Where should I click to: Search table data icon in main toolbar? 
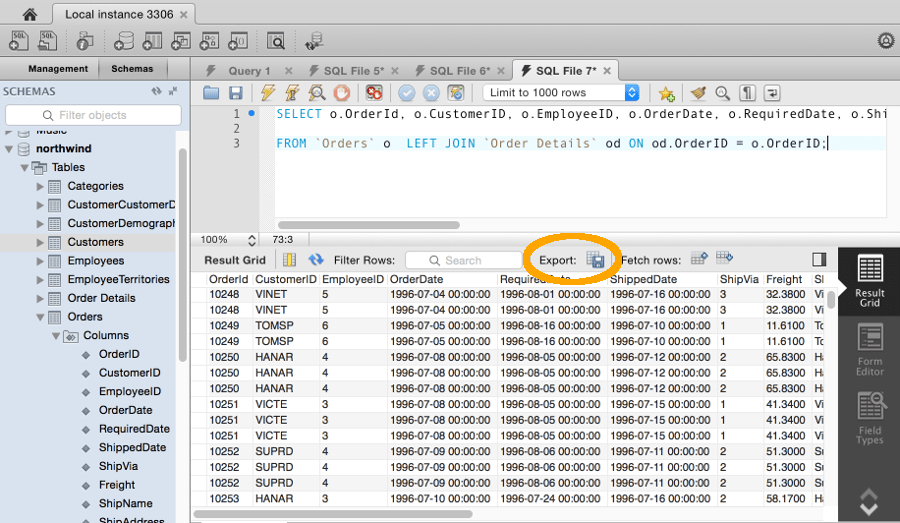point(276,41)
